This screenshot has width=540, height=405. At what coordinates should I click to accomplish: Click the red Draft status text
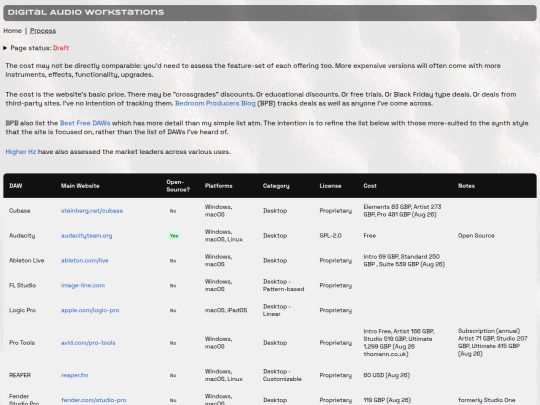(x=61, y=48)
